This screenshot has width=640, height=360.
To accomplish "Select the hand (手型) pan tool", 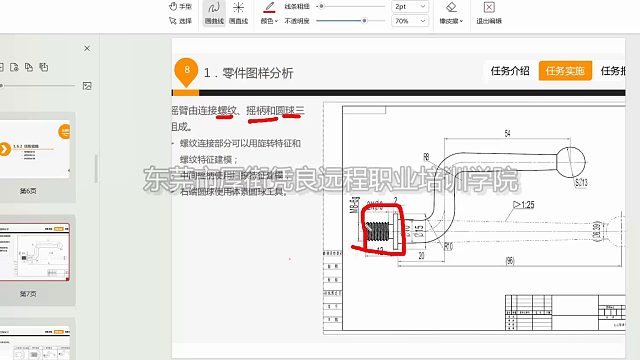I will tap(180, 6).
